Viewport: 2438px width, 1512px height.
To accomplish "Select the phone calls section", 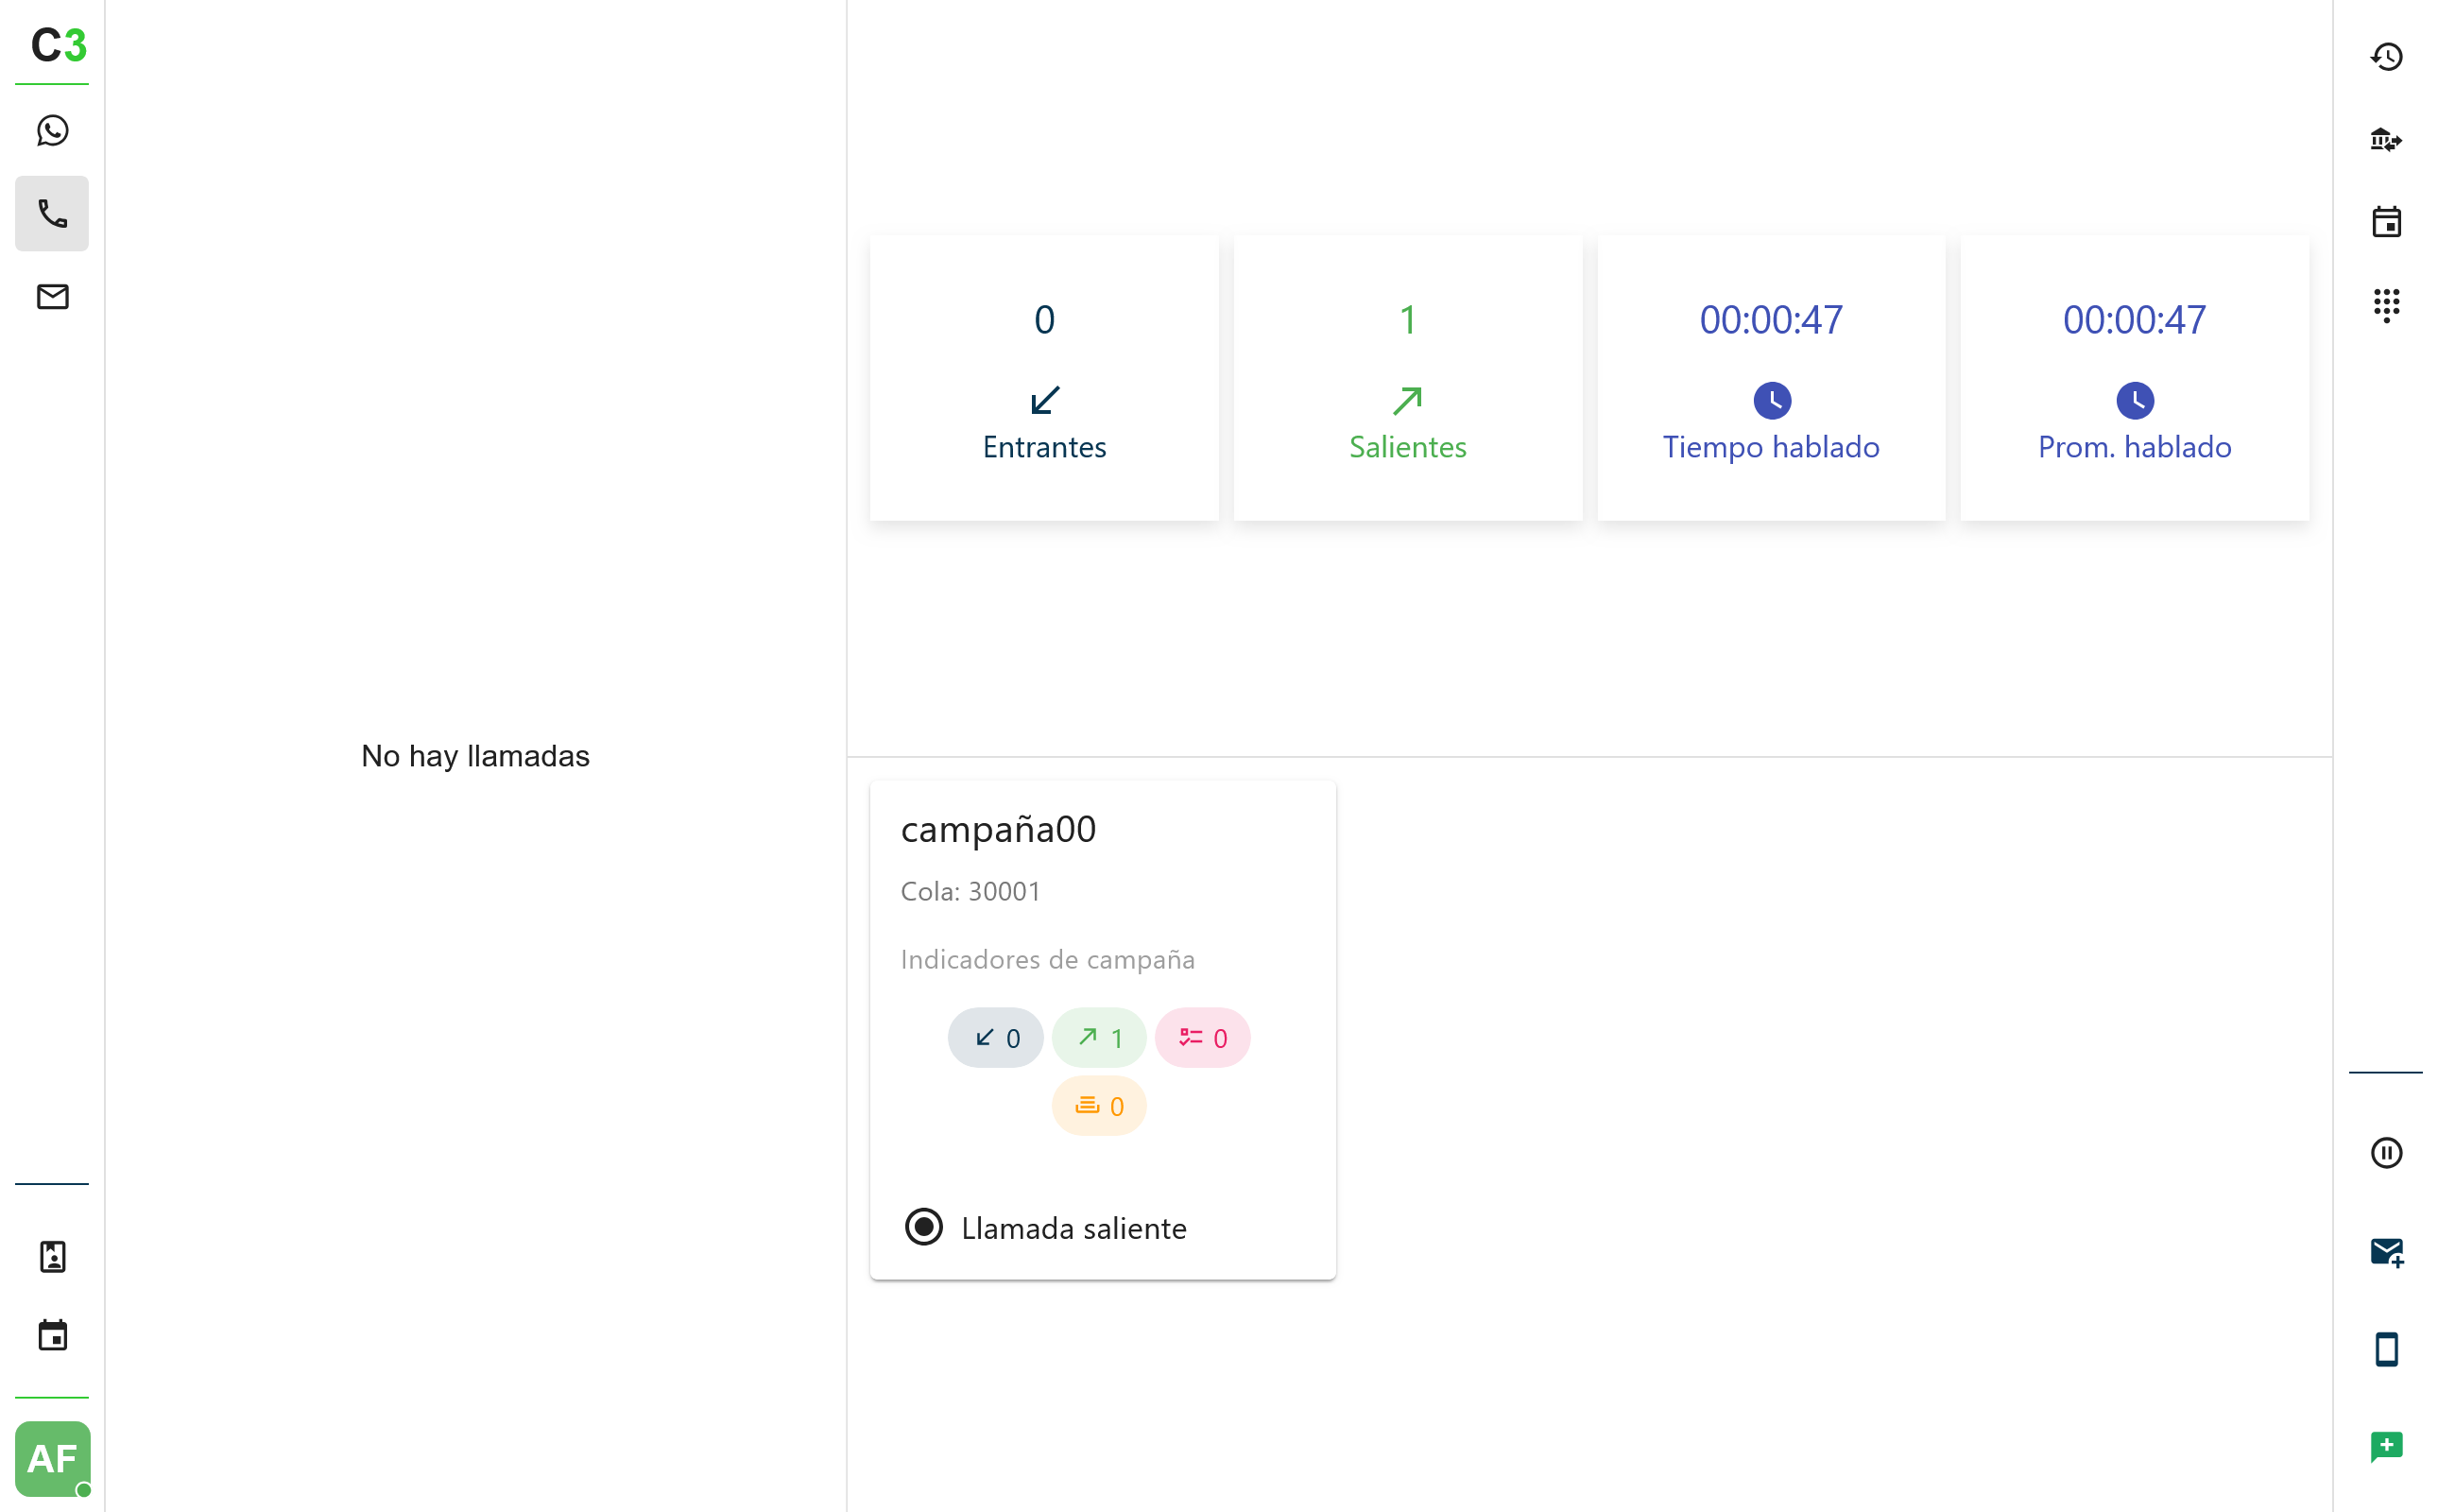I will tap(52, 214).
